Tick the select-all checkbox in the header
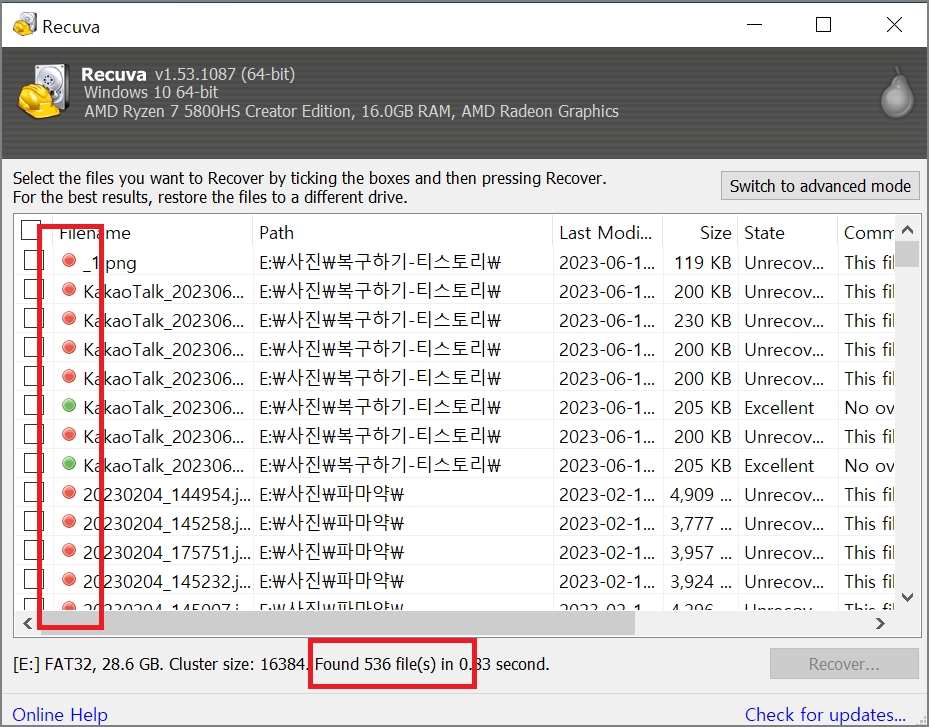Image resolution: width=929 pixels, height=727 pixels. point(30,230)
